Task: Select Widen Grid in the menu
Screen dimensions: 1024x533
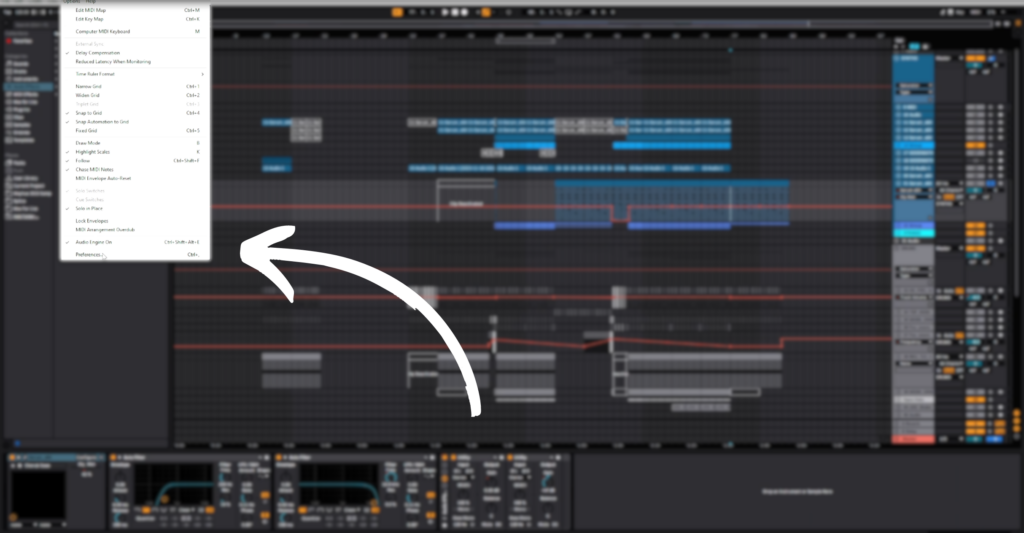Action: 88,95
